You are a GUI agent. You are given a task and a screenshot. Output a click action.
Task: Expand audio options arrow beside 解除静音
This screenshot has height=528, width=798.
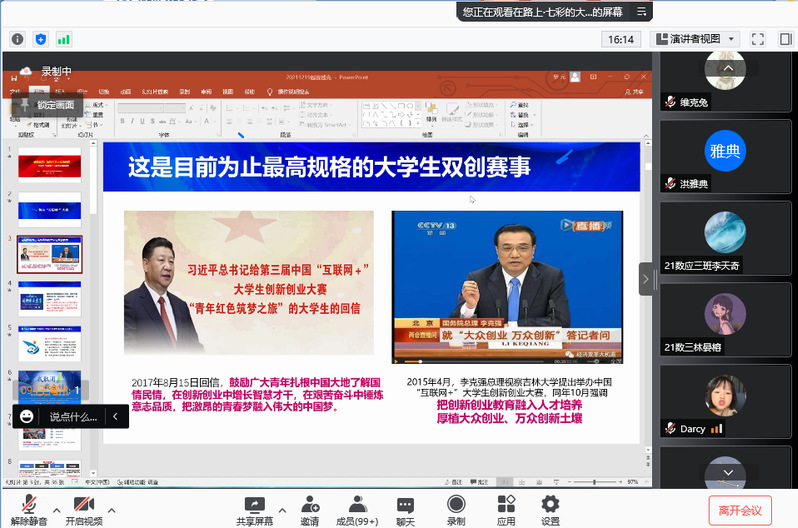56,510
